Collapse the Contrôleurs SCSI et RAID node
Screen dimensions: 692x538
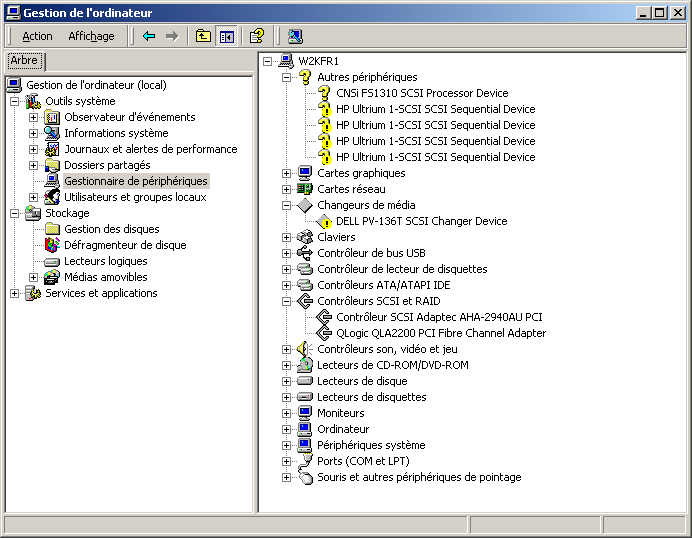[287, 301]
